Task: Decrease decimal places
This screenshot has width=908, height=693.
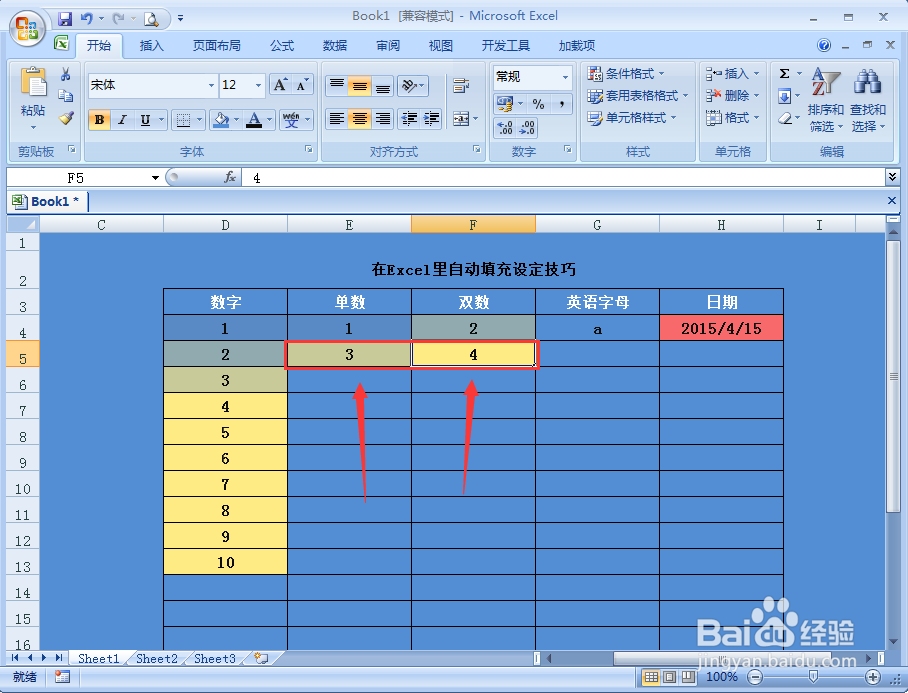Action: pos(527,127)
